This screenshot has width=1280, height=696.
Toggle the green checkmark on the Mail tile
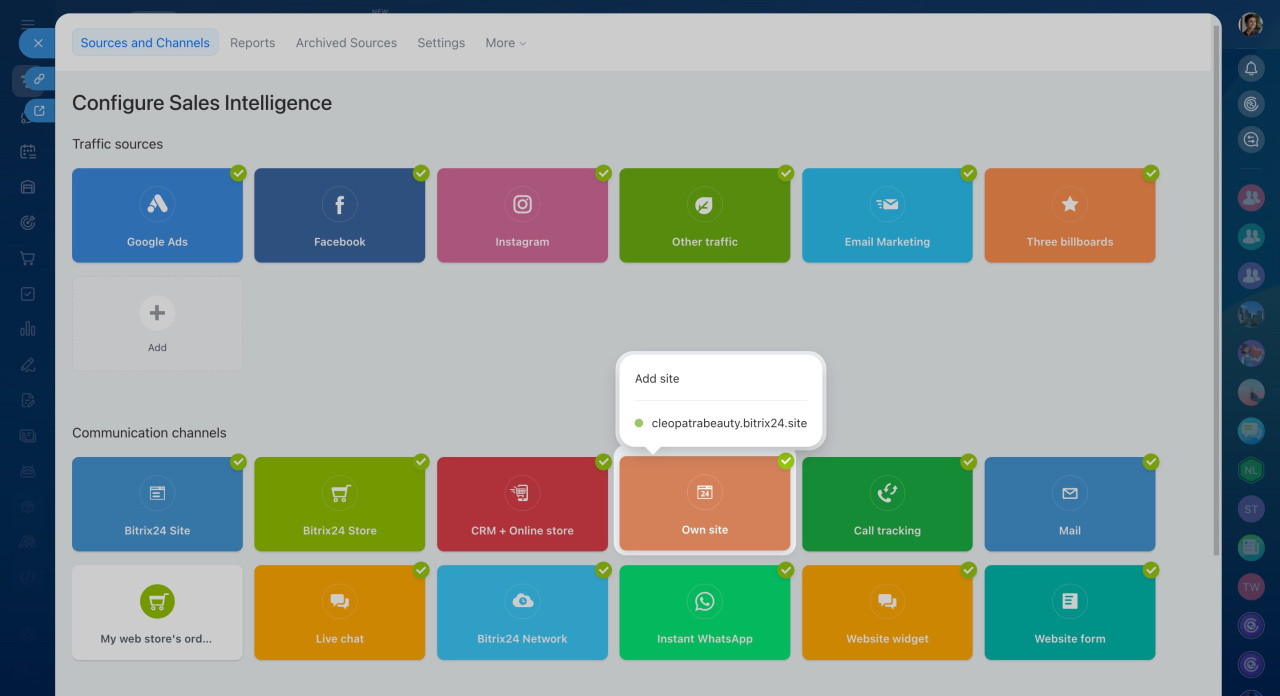pyautogui.click(x=1151, y=462)
